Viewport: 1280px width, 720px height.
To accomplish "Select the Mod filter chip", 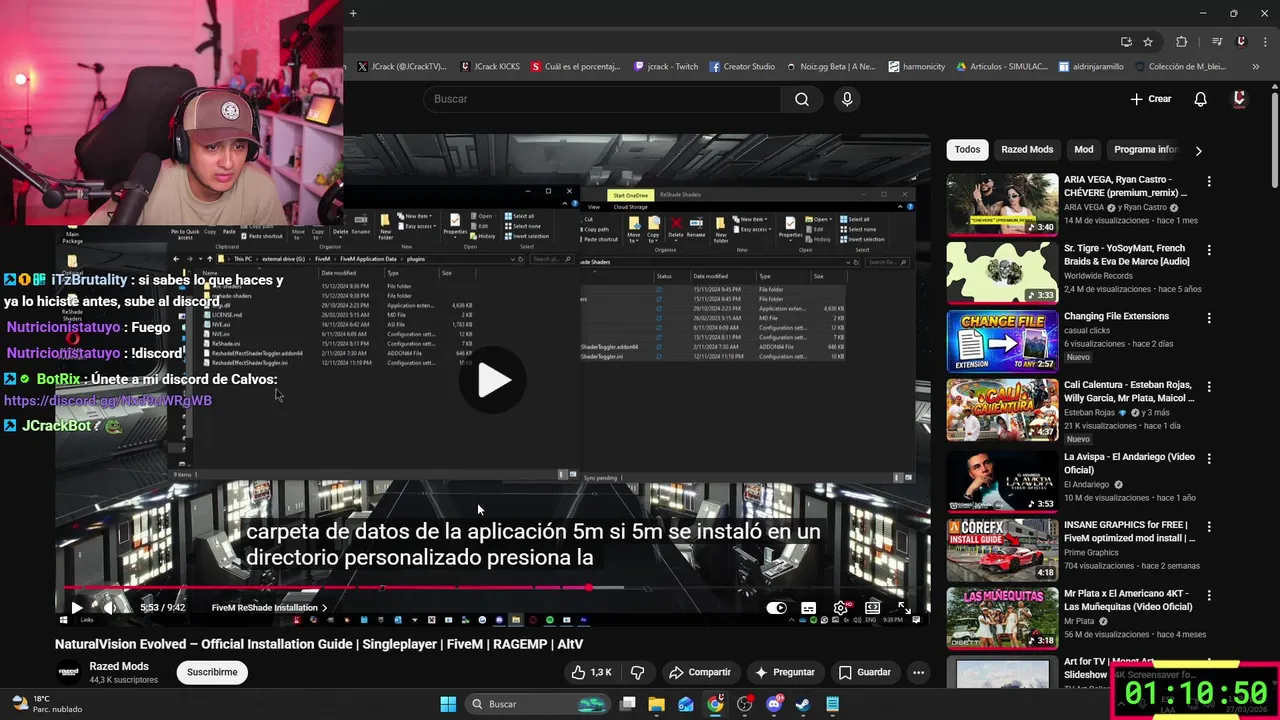I will click(x=1084, y=149).
